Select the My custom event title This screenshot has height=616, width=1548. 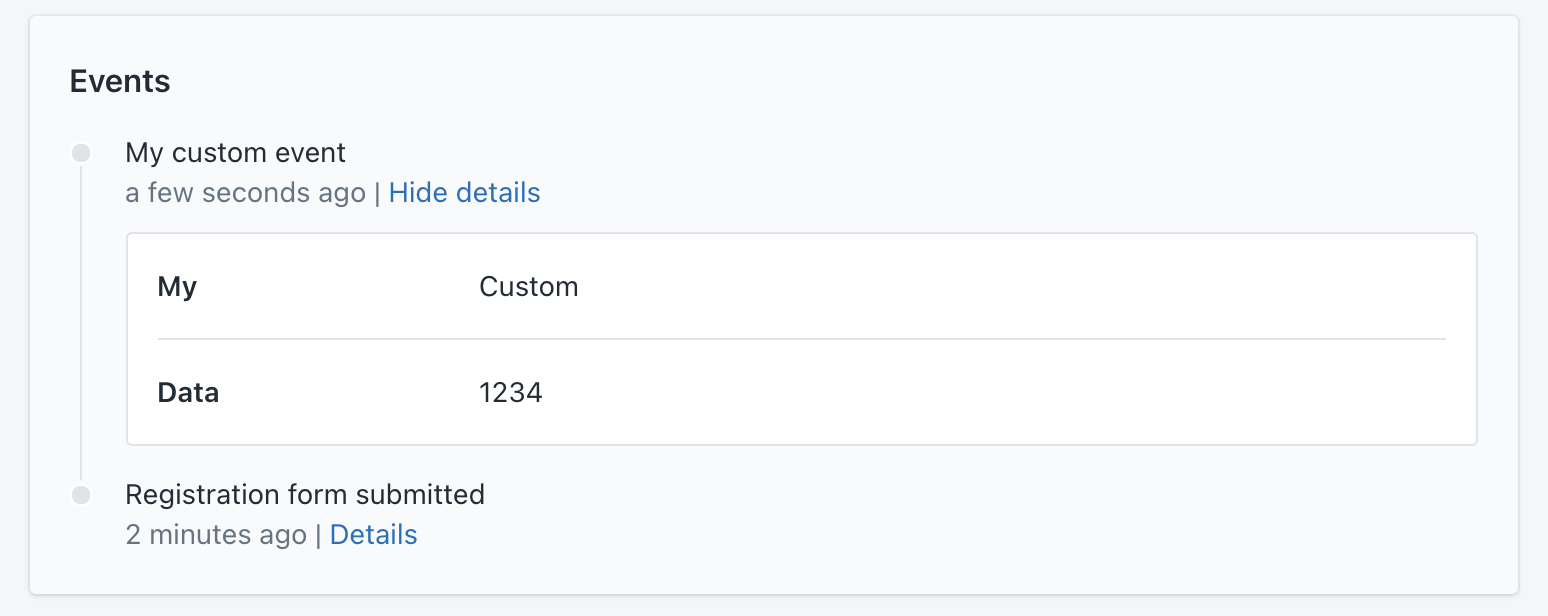[235, 152]
